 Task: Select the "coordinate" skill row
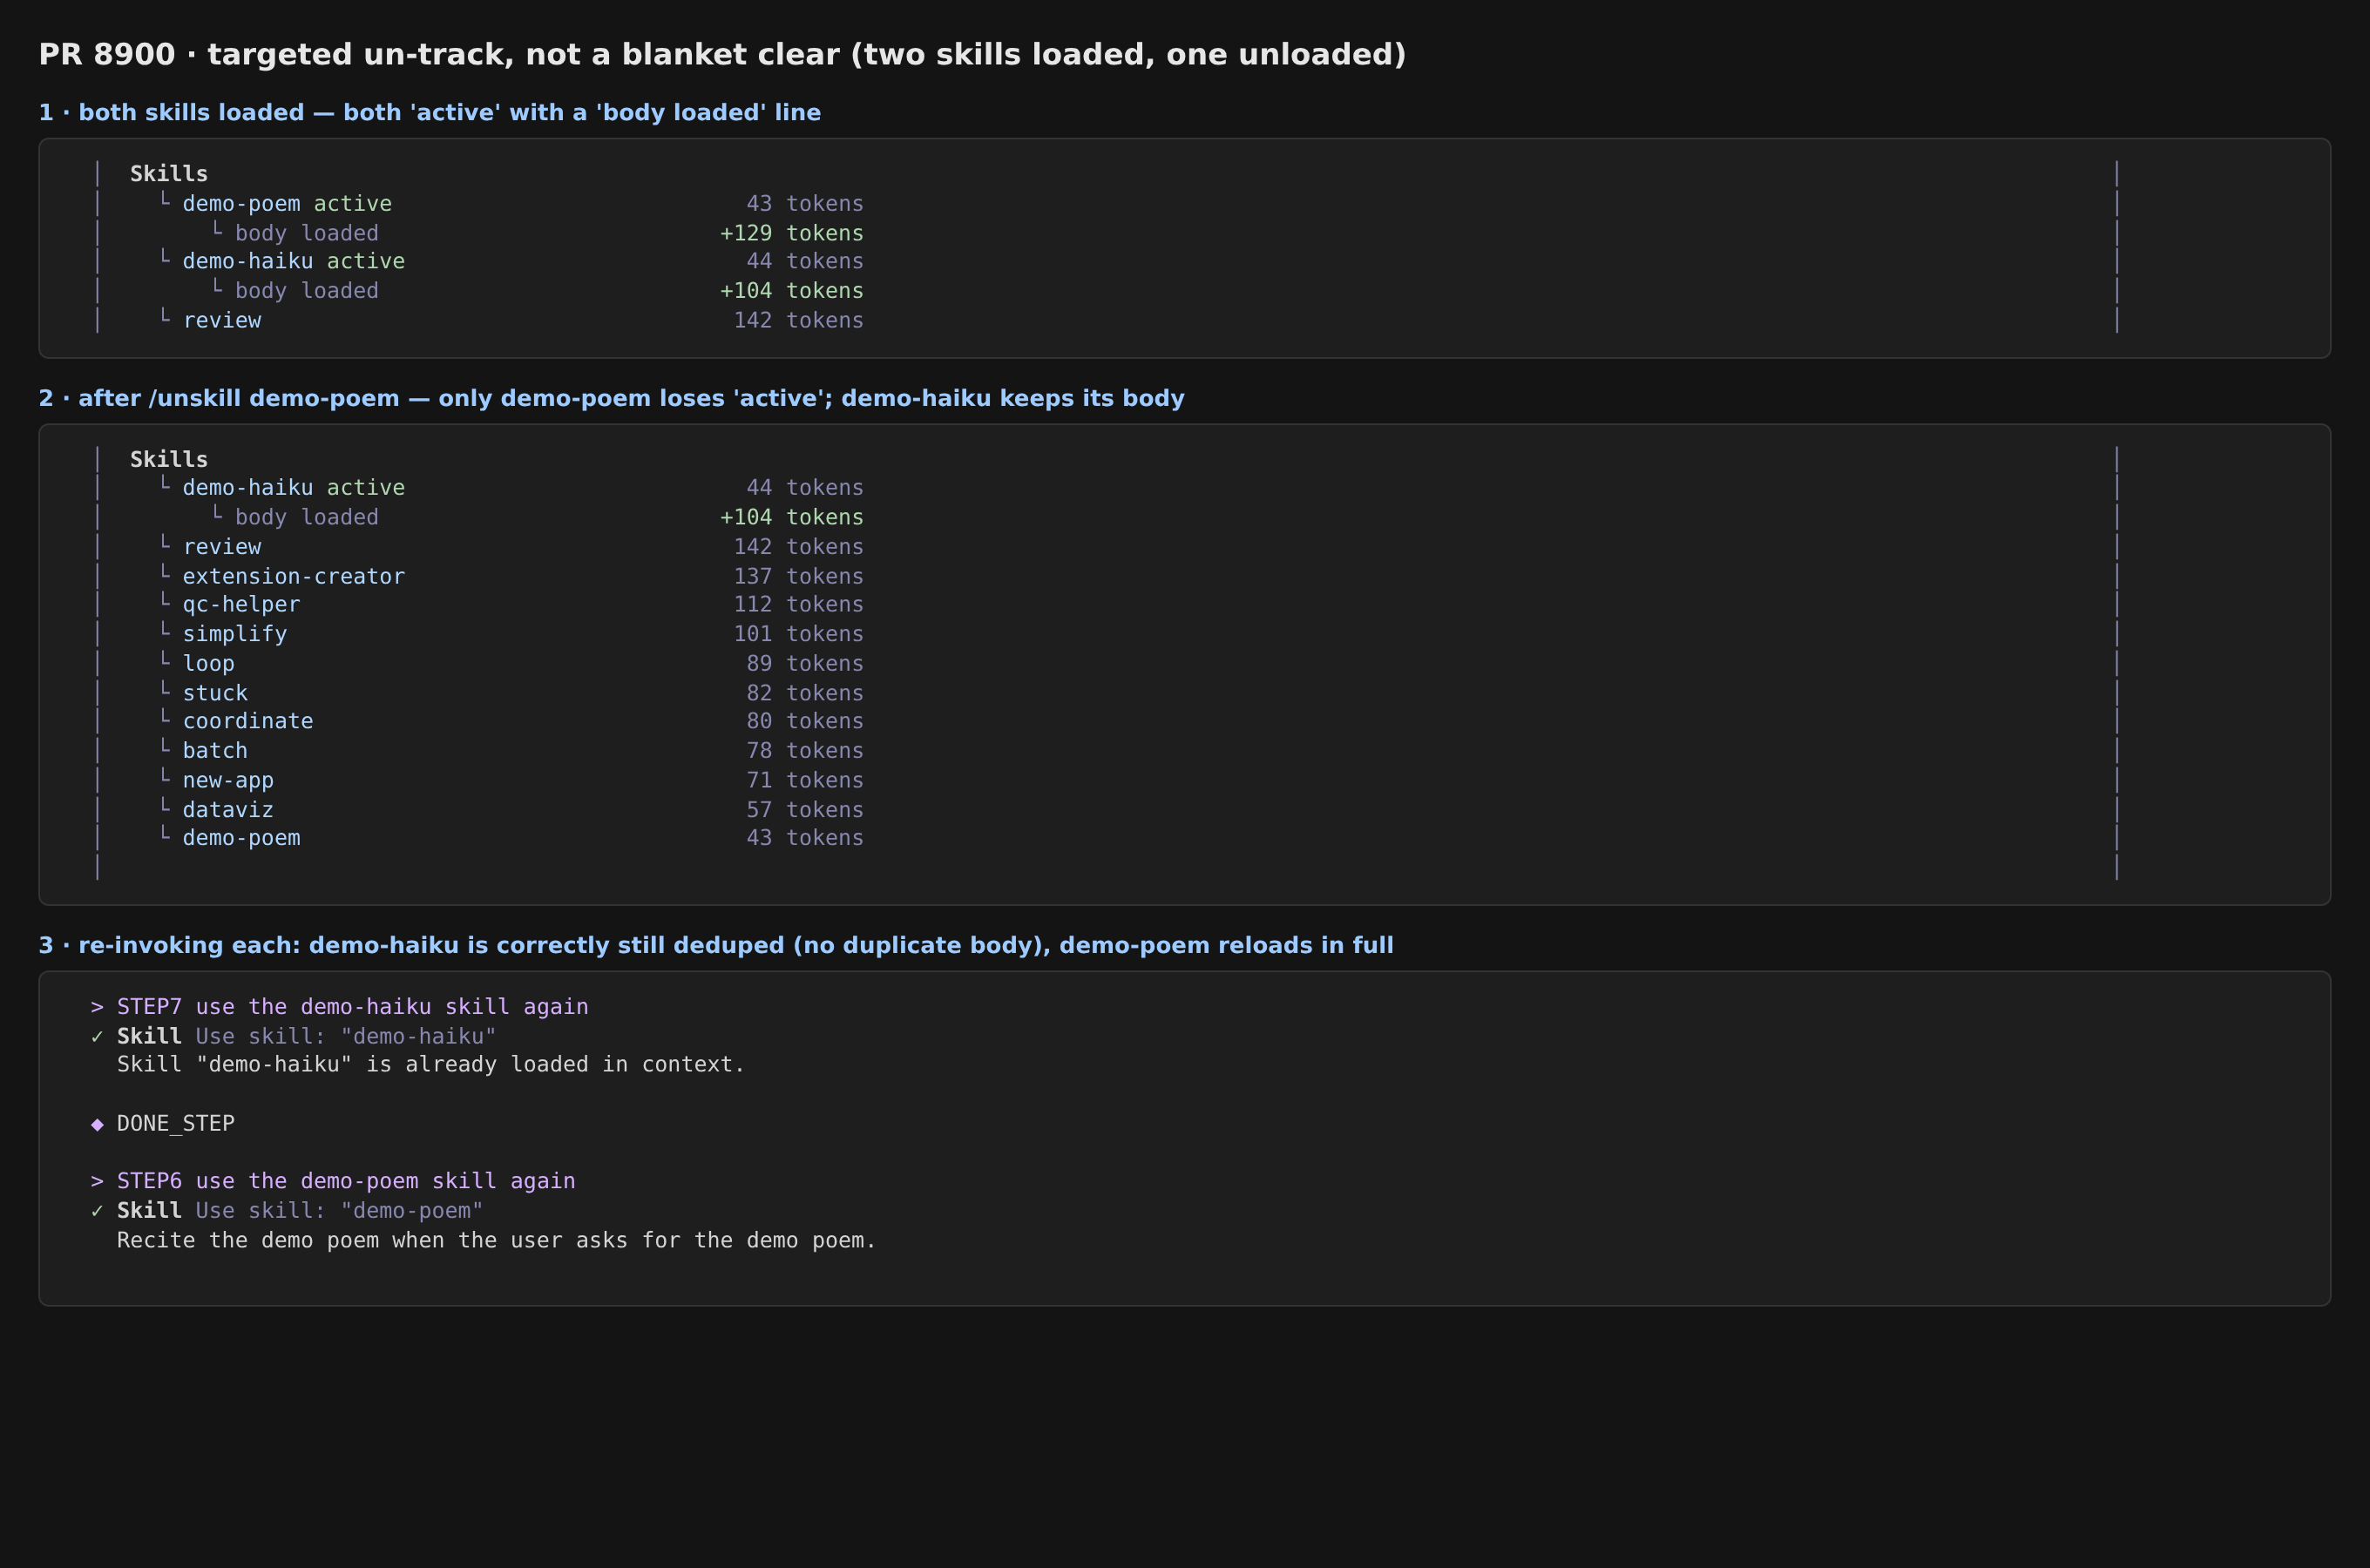[x=248, y=721]
